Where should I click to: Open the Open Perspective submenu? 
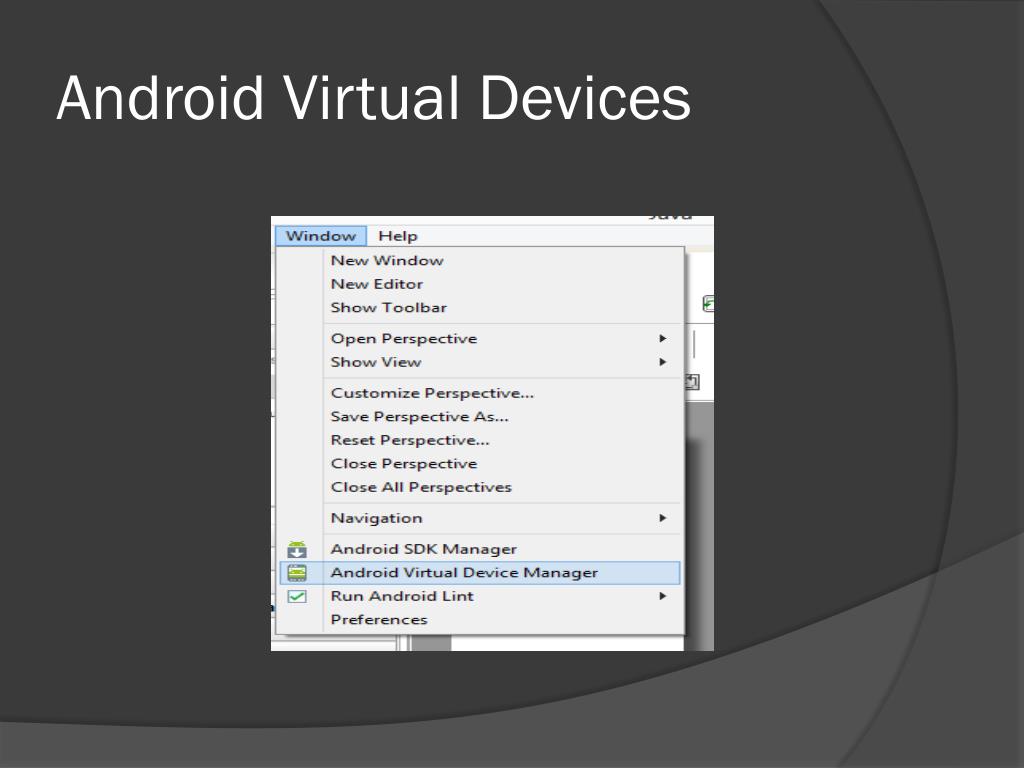[481, 338]
